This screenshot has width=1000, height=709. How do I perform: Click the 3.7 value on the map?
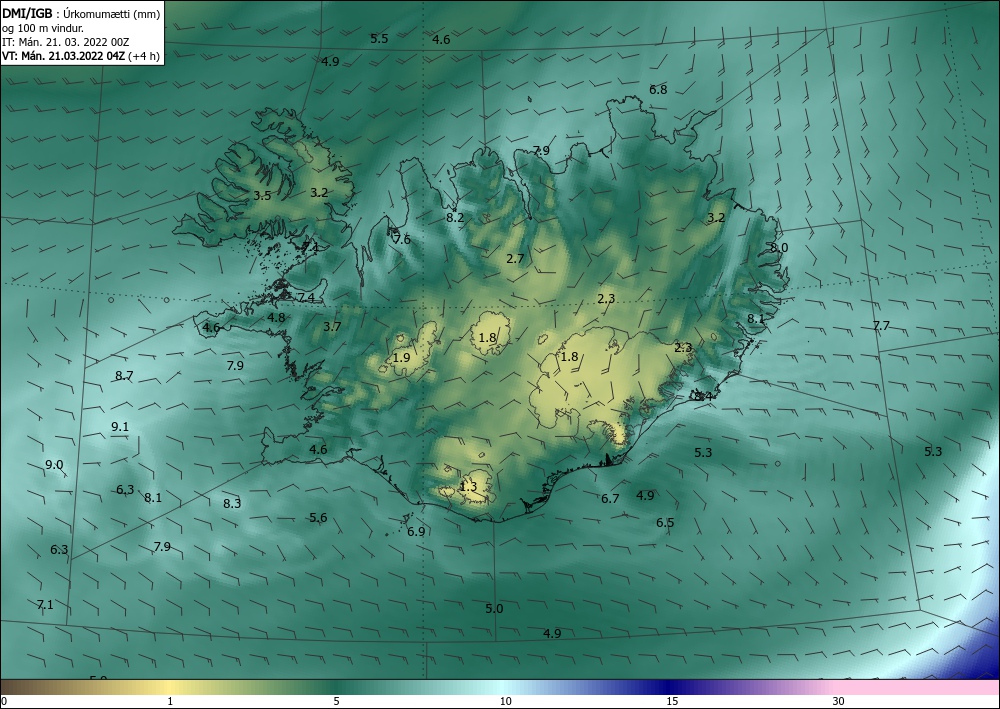(332, 326)
